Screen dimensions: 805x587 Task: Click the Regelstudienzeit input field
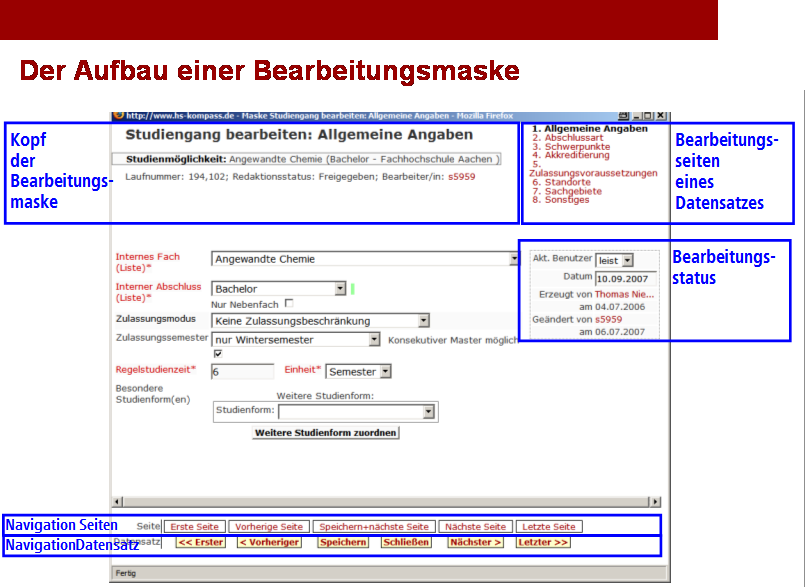click(242, 371)
